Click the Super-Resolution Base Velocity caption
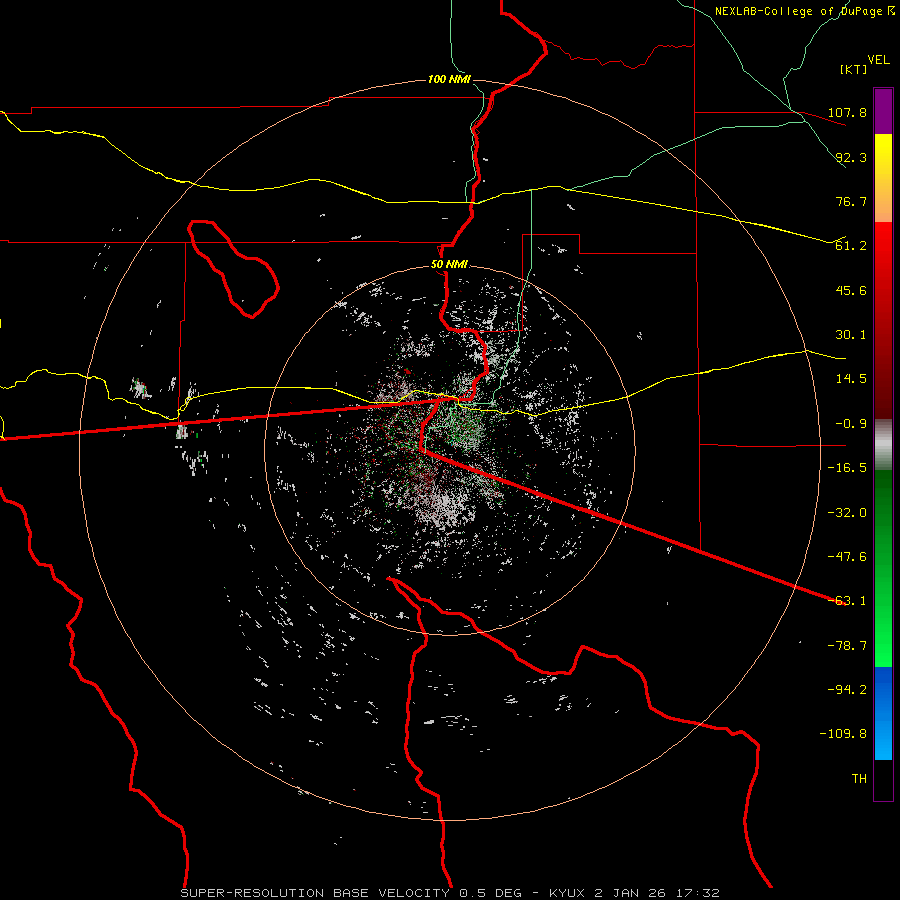Screen dimensions: 900x900 (x=449, y=893)
